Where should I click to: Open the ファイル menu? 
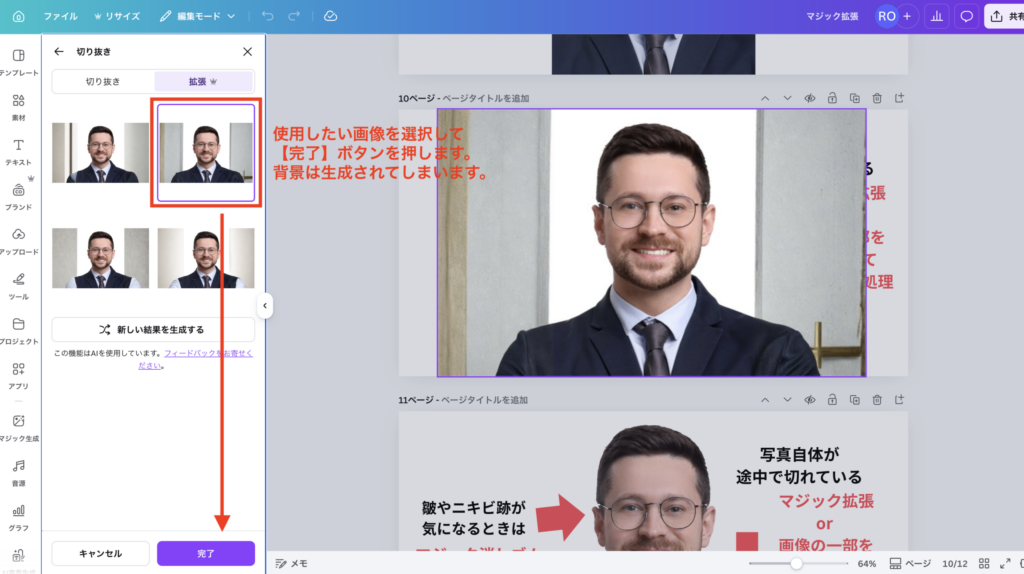coord(60,16)
